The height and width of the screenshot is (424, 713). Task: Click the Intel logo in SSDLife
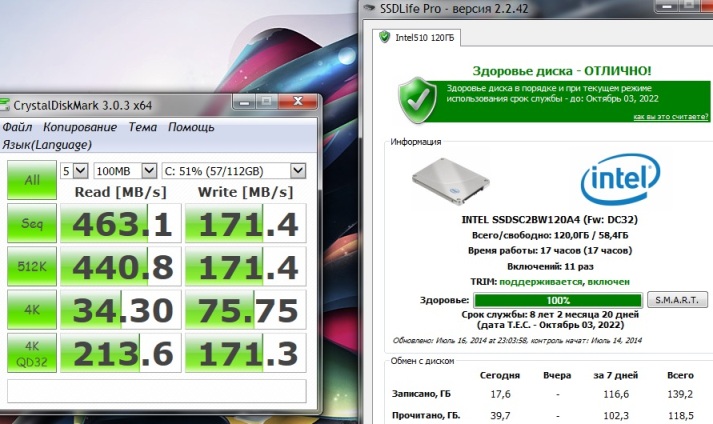(x=620, y=179)
